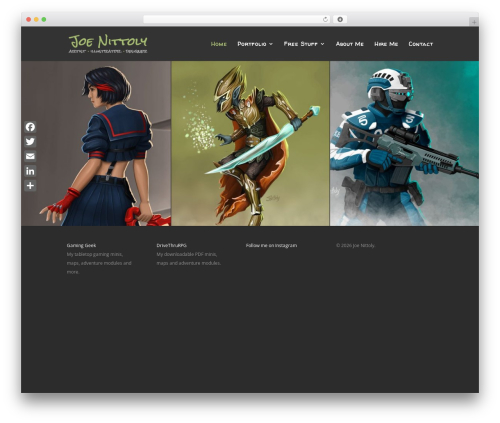
Task: Open the Contact page
Action: 421,44
